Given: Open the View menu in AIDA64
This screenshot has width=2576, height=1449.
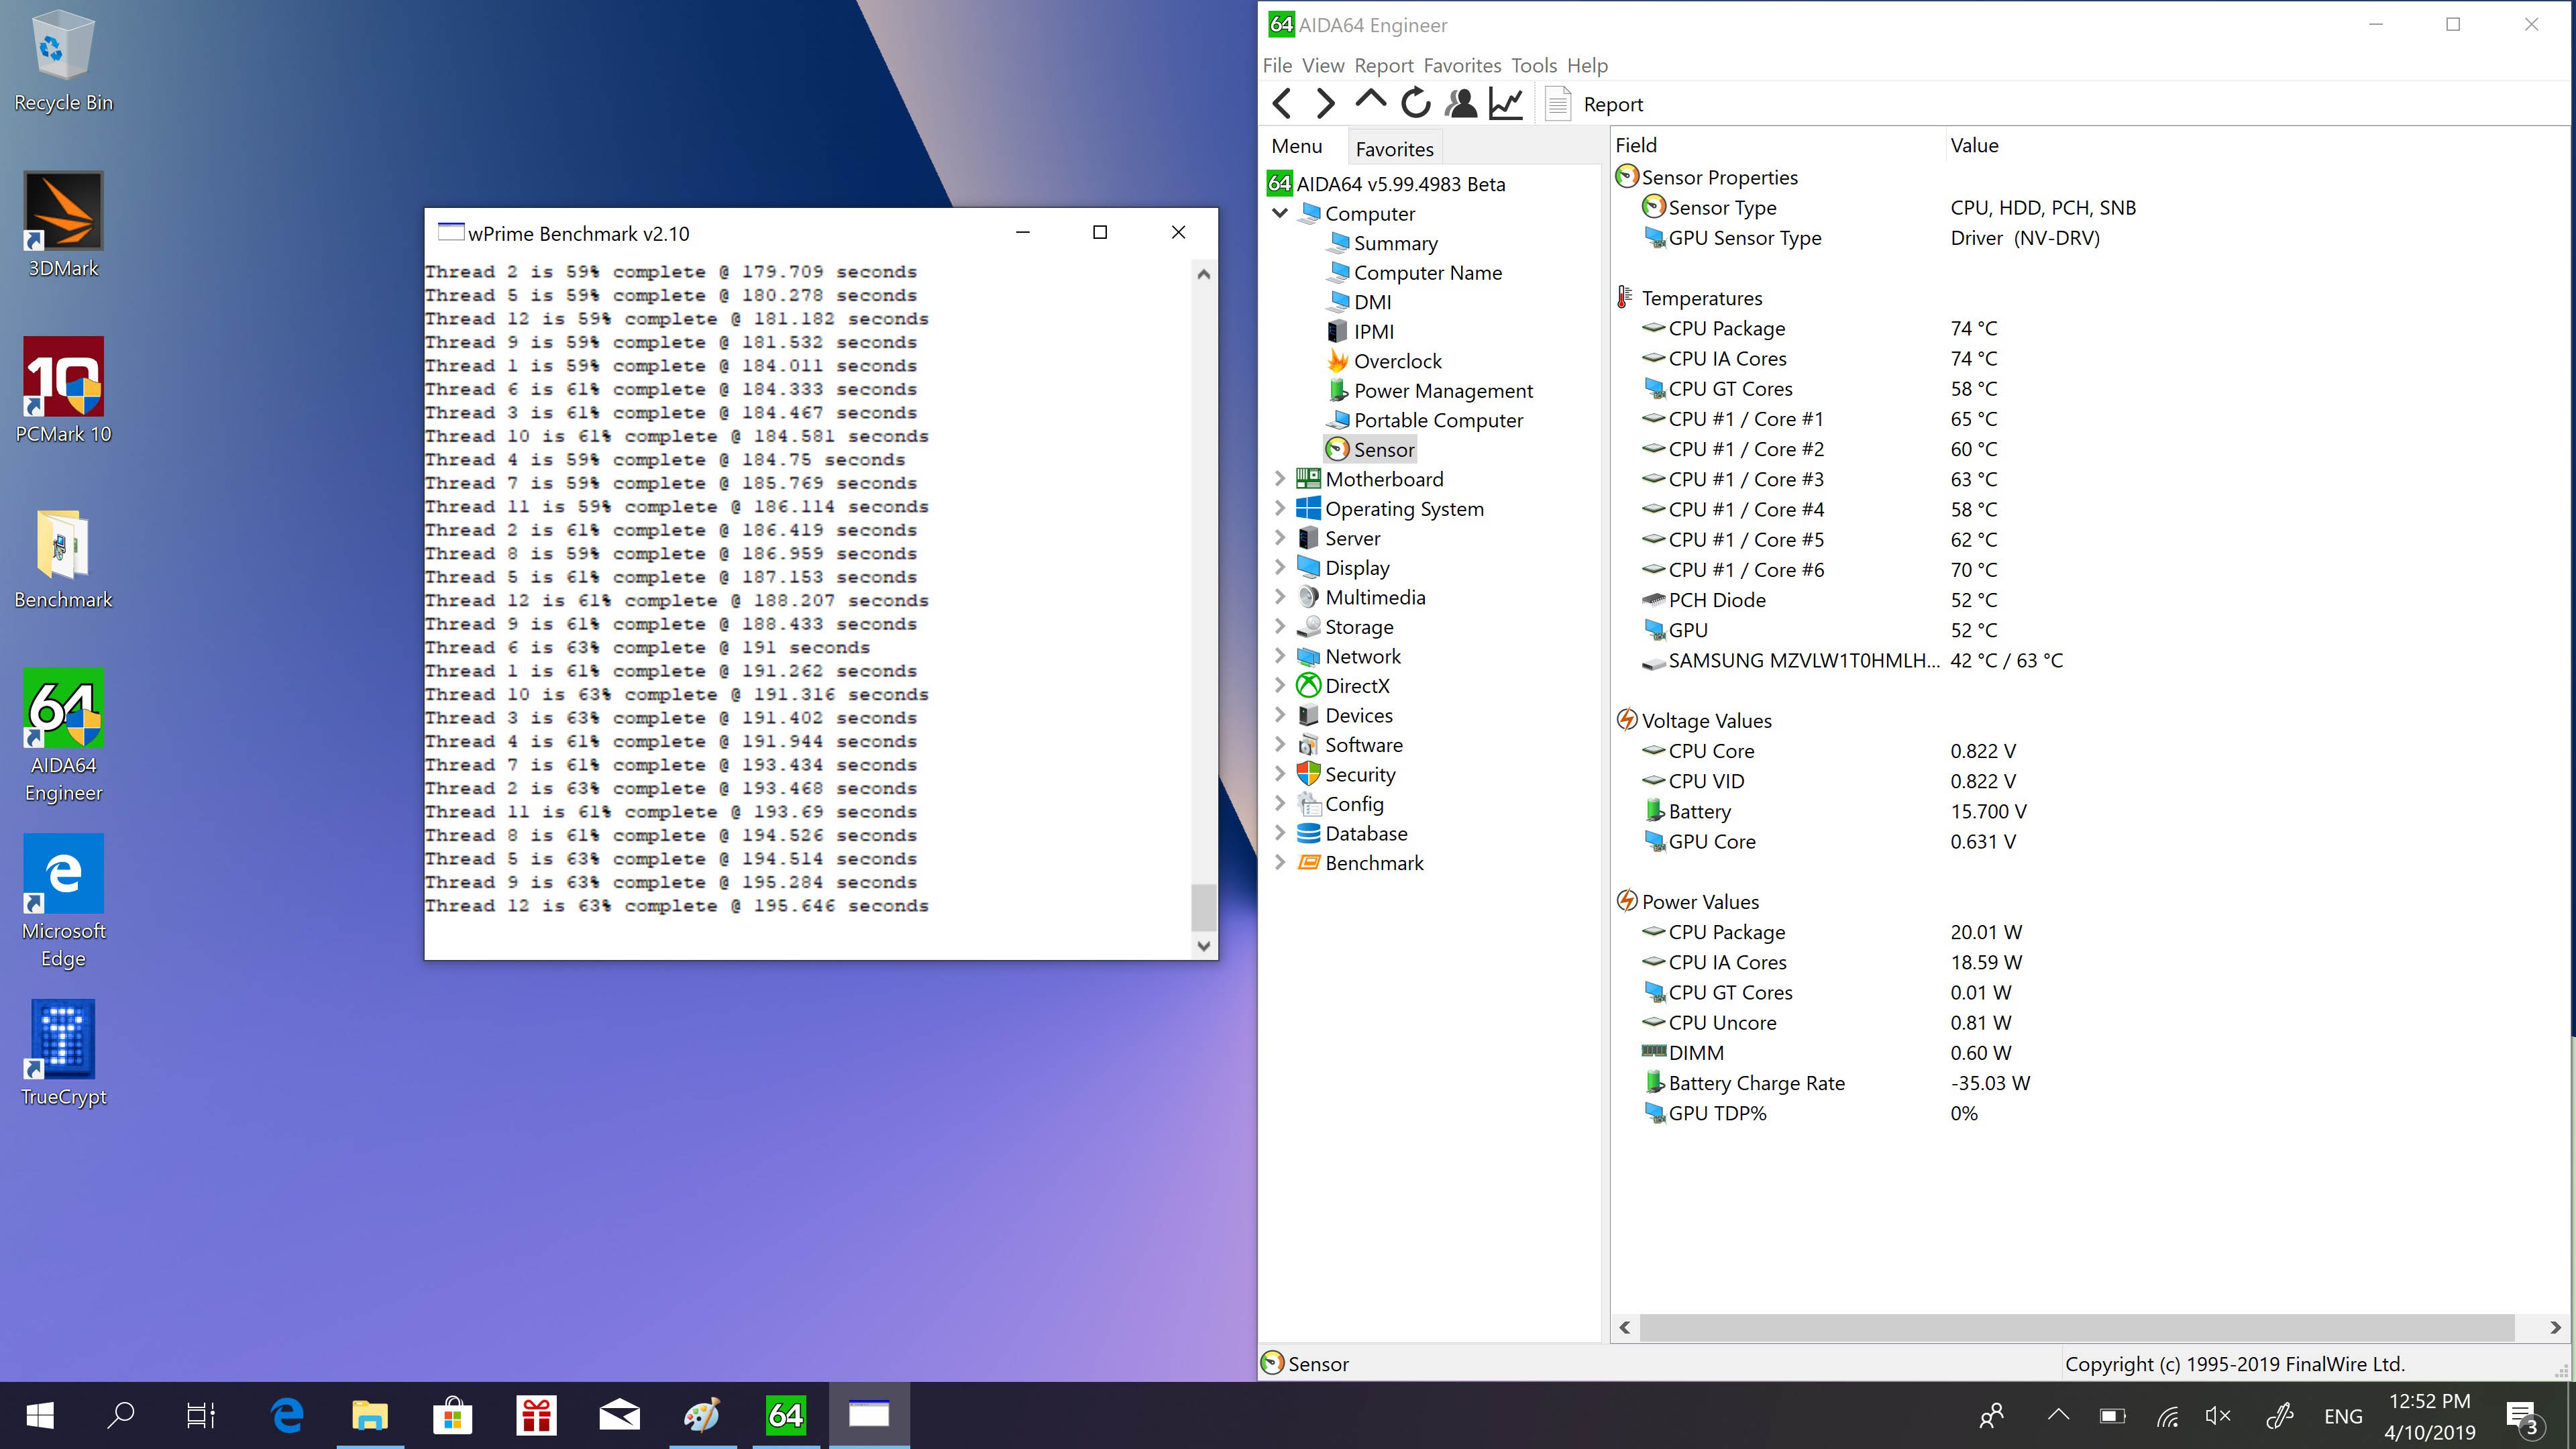Looking at the screenshot, I should click(x=1323, y=65).
